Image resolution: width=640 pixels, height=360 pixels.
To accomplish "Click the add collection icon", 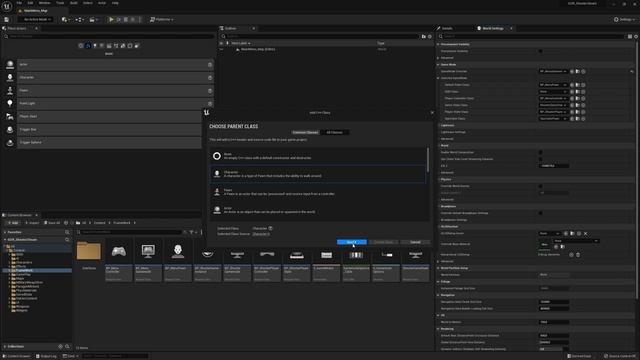I will pos(60,347).
